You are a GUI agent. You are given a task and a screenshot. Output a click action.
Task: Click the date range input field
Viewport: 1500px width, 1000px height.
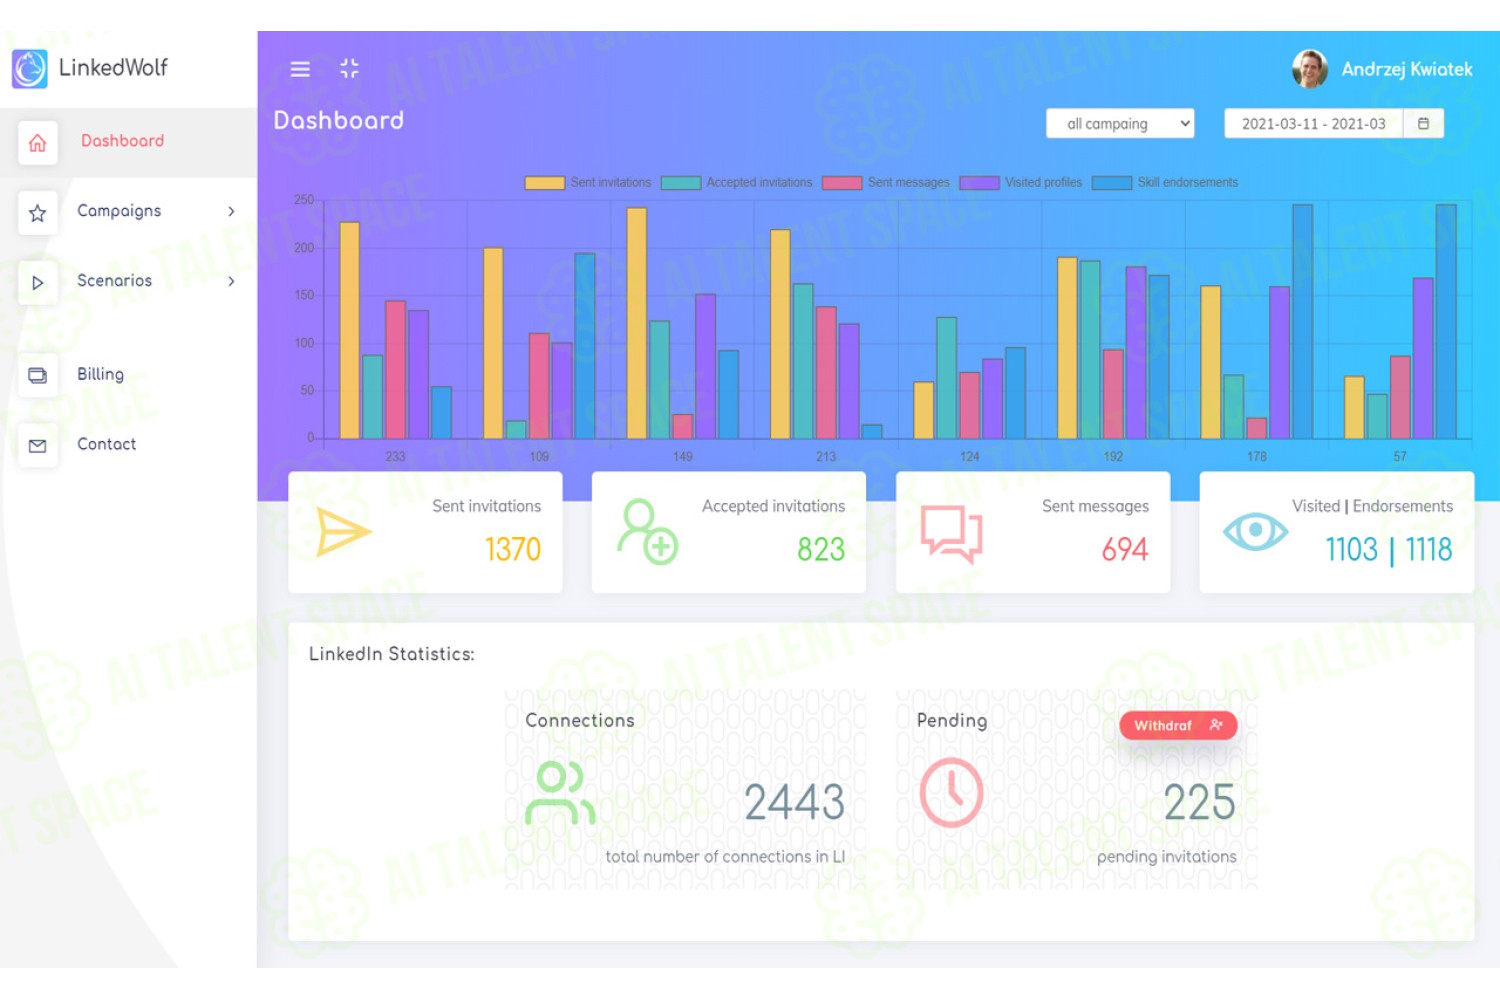point(1313,124)
